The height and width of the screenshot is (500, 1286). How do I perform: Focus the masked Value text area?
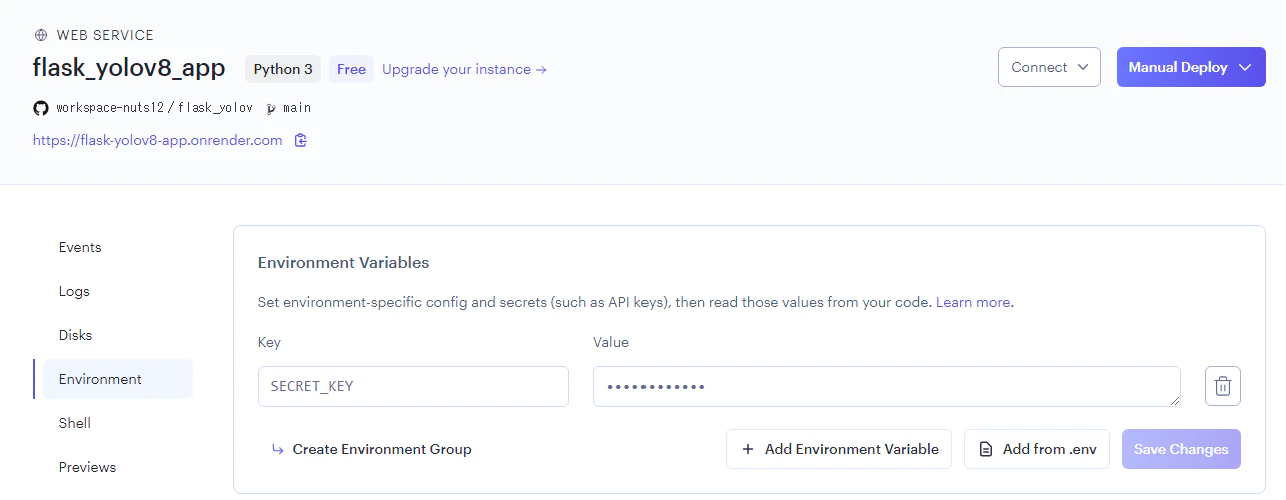(887, 386)
